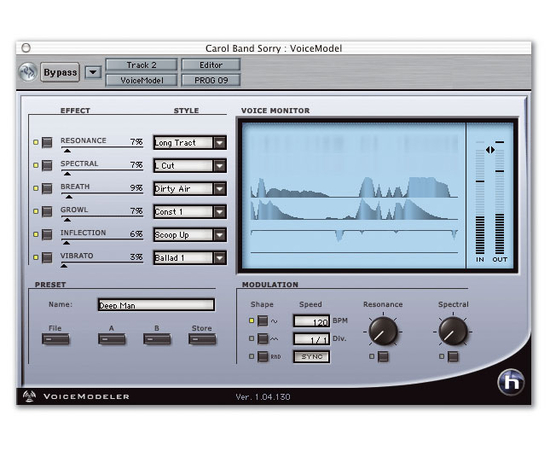Viewport: 550px width, 450px height.
Task: Click the Vibrato amount slider
Action: 102,264
